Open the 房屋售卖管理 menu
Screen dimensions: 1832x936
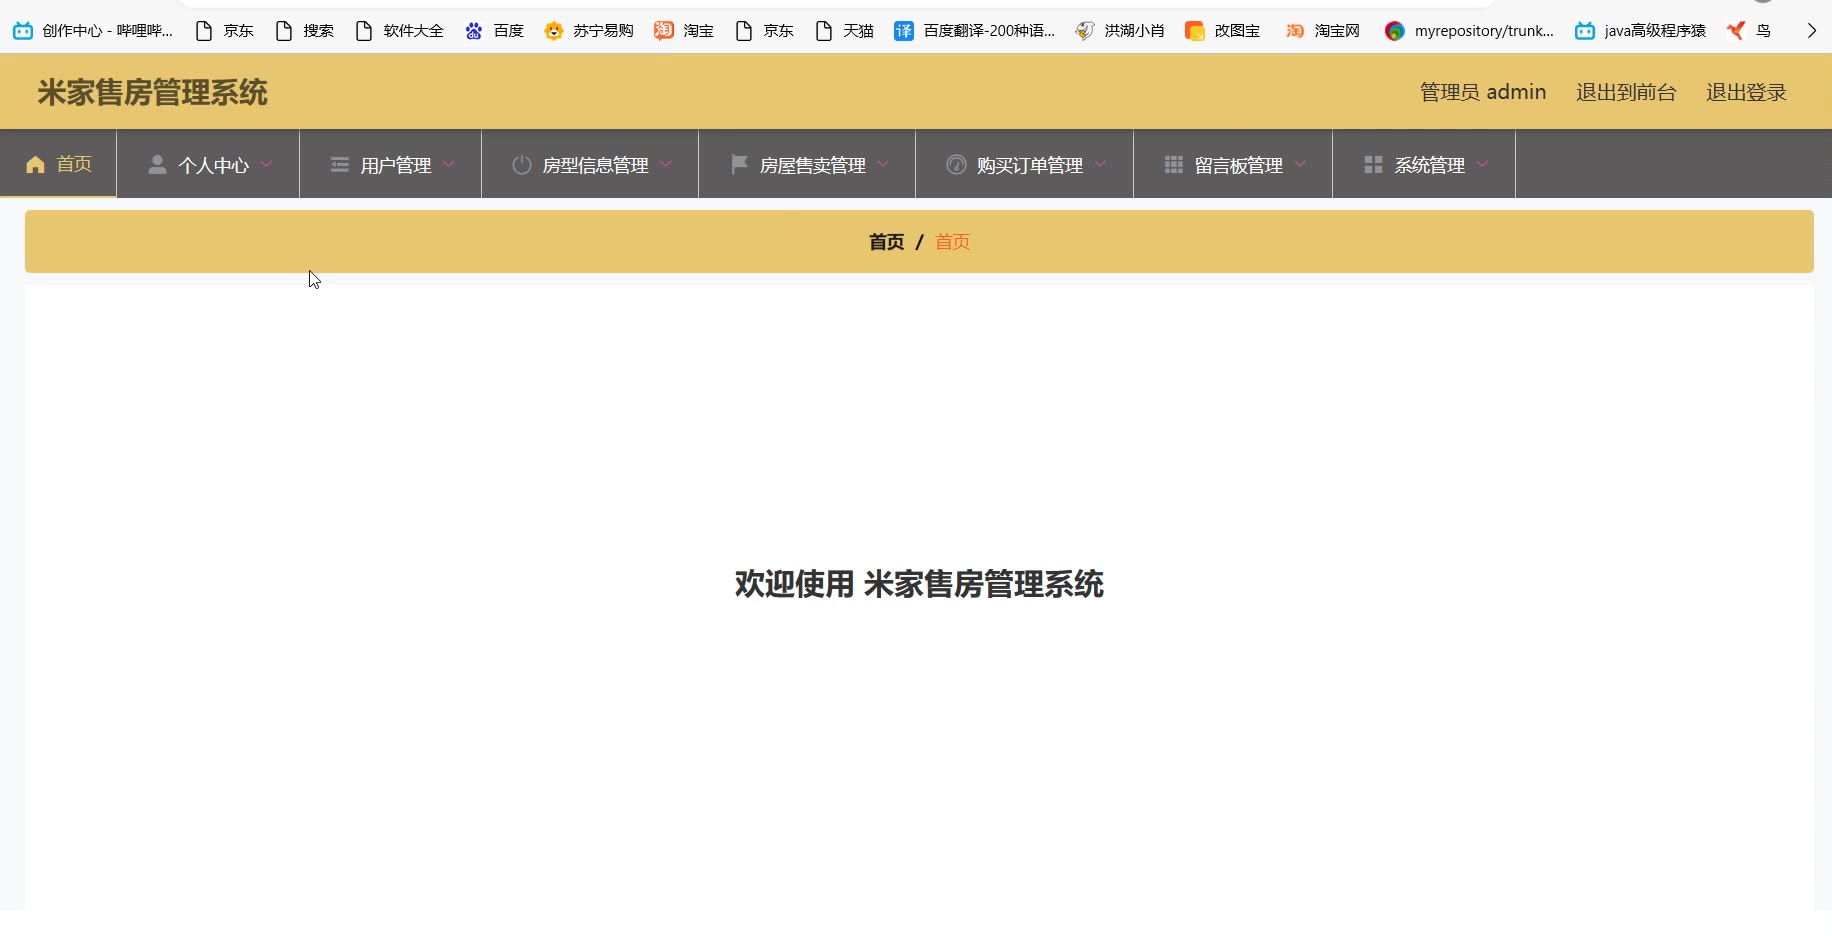coord(807,164)
